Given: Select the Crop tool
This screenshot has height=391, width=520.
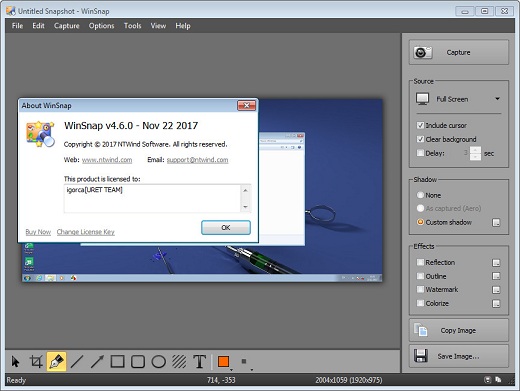Looking at the screenshot, I should [x=36, y=362].
